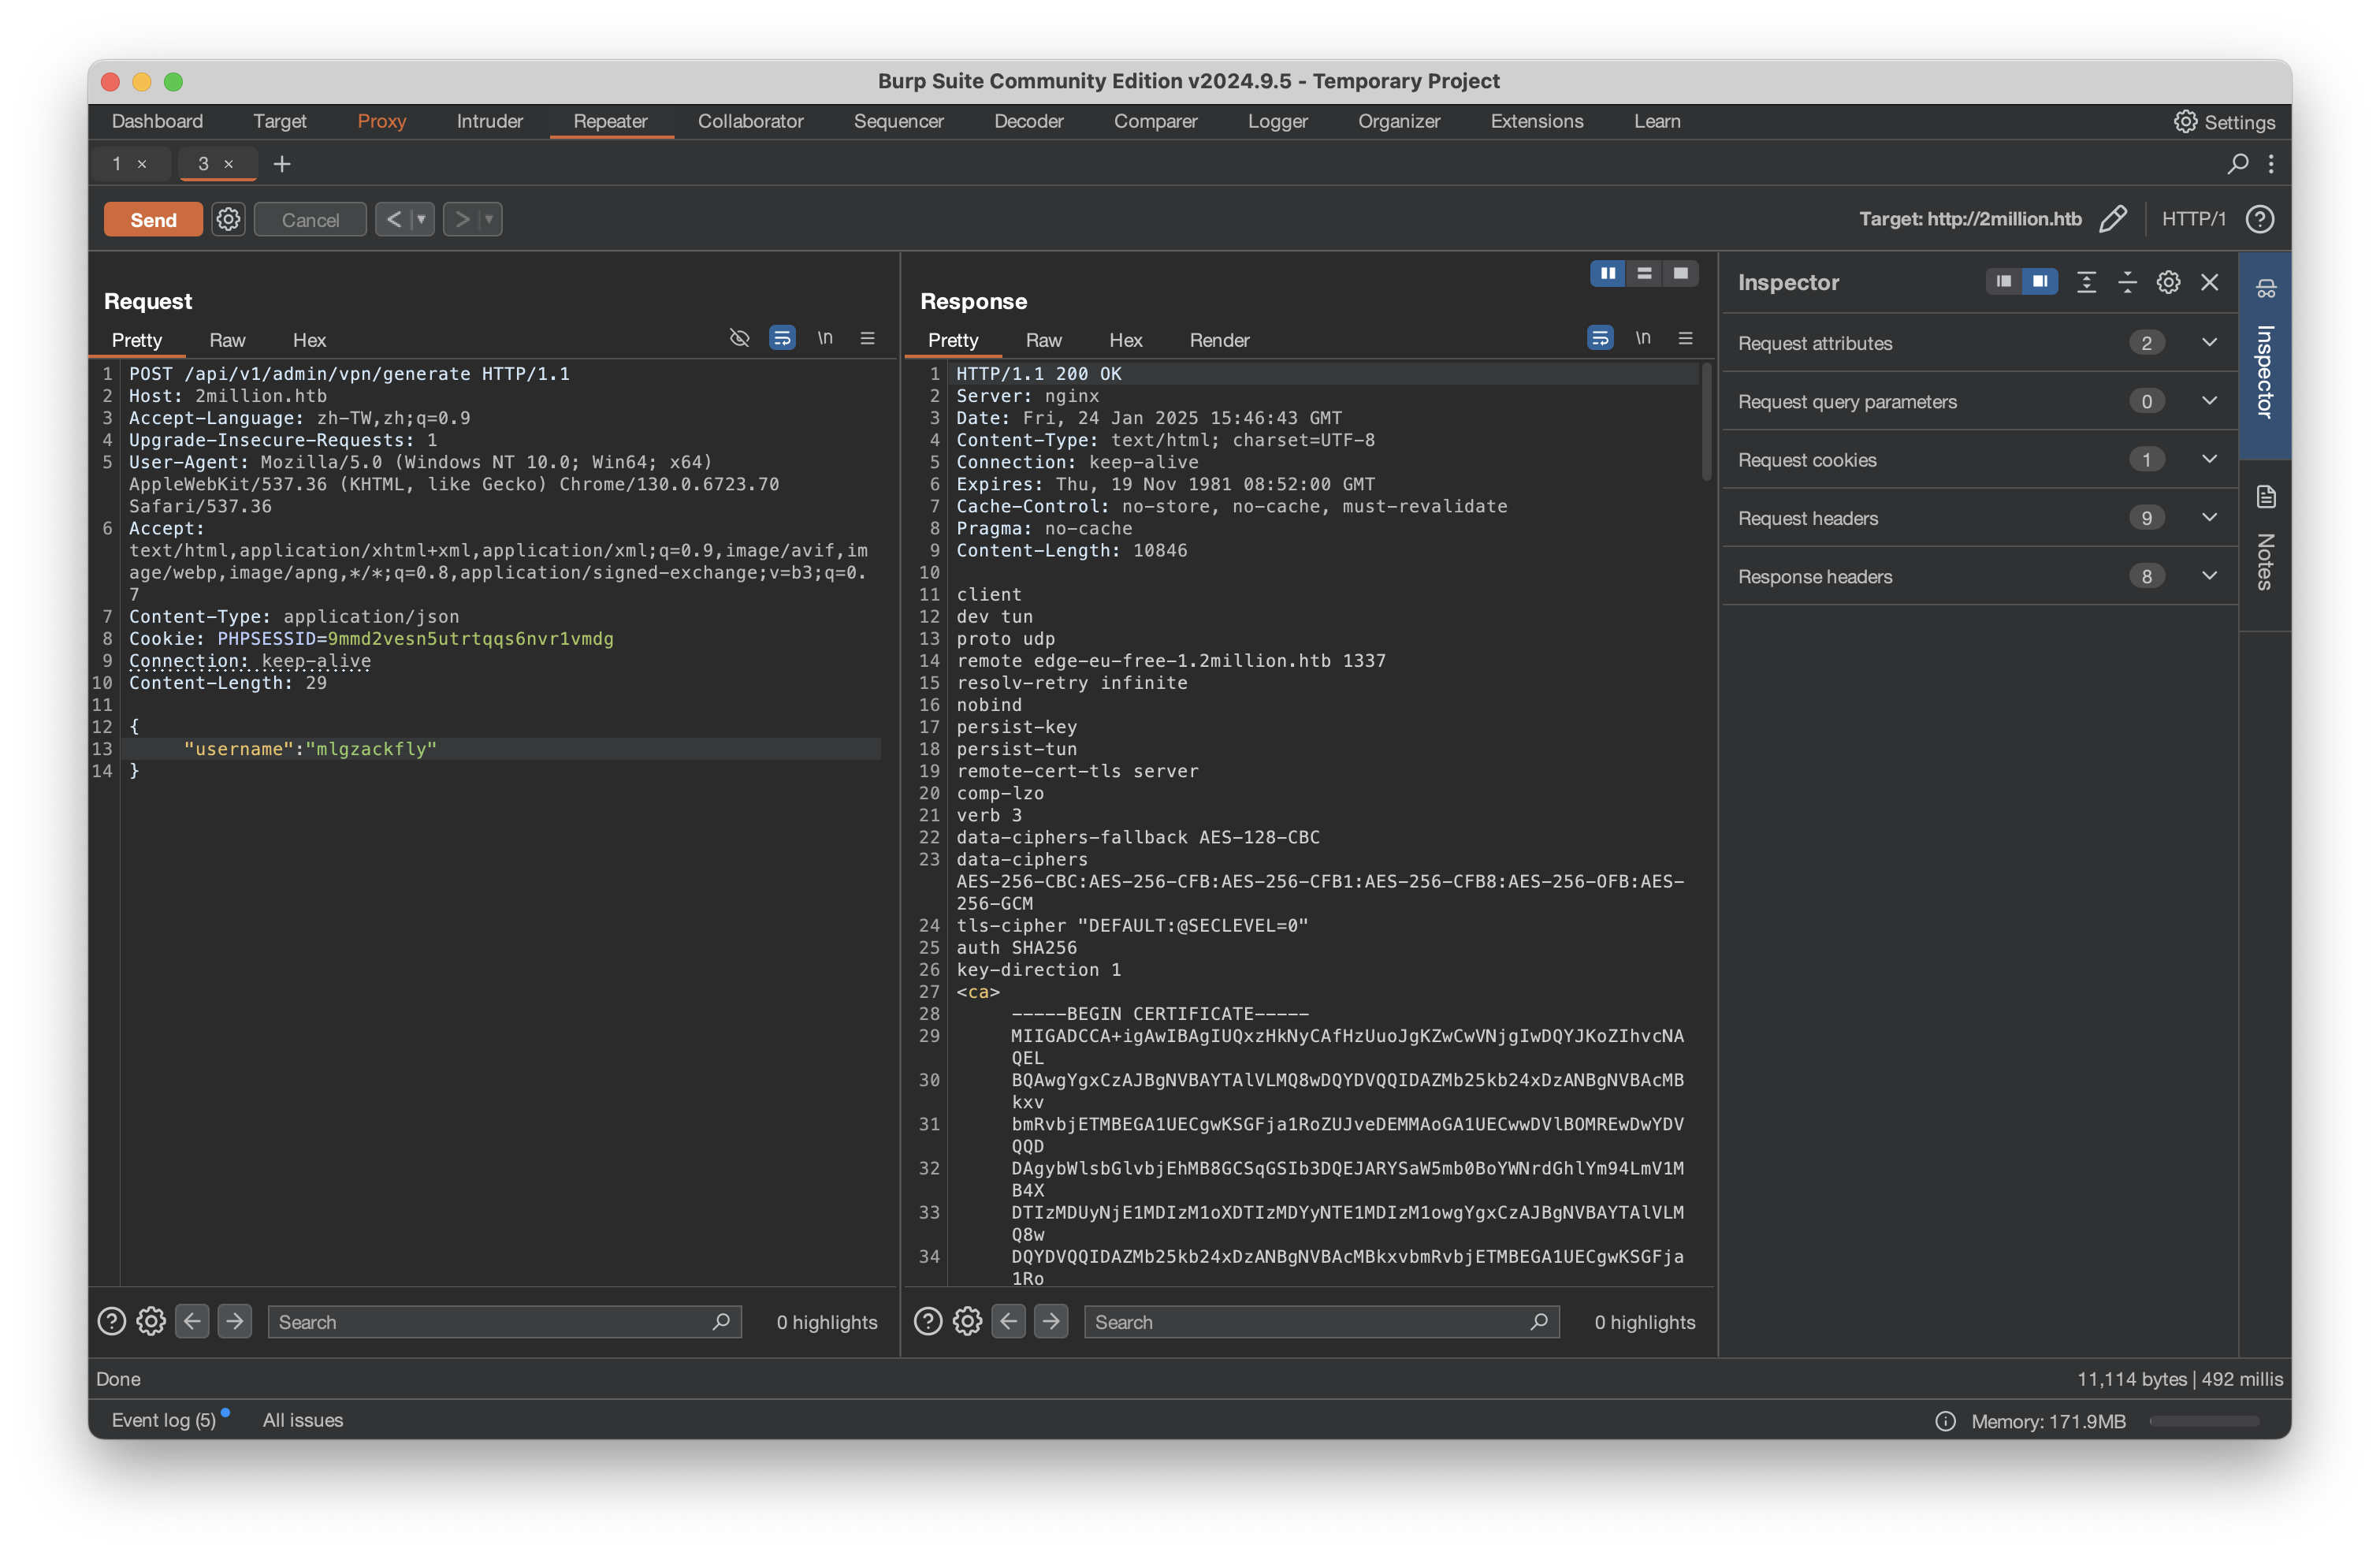Switch to the side-by-side response layout
Viewport: 2380px width, 1556px height.
tap(1607, 273)
